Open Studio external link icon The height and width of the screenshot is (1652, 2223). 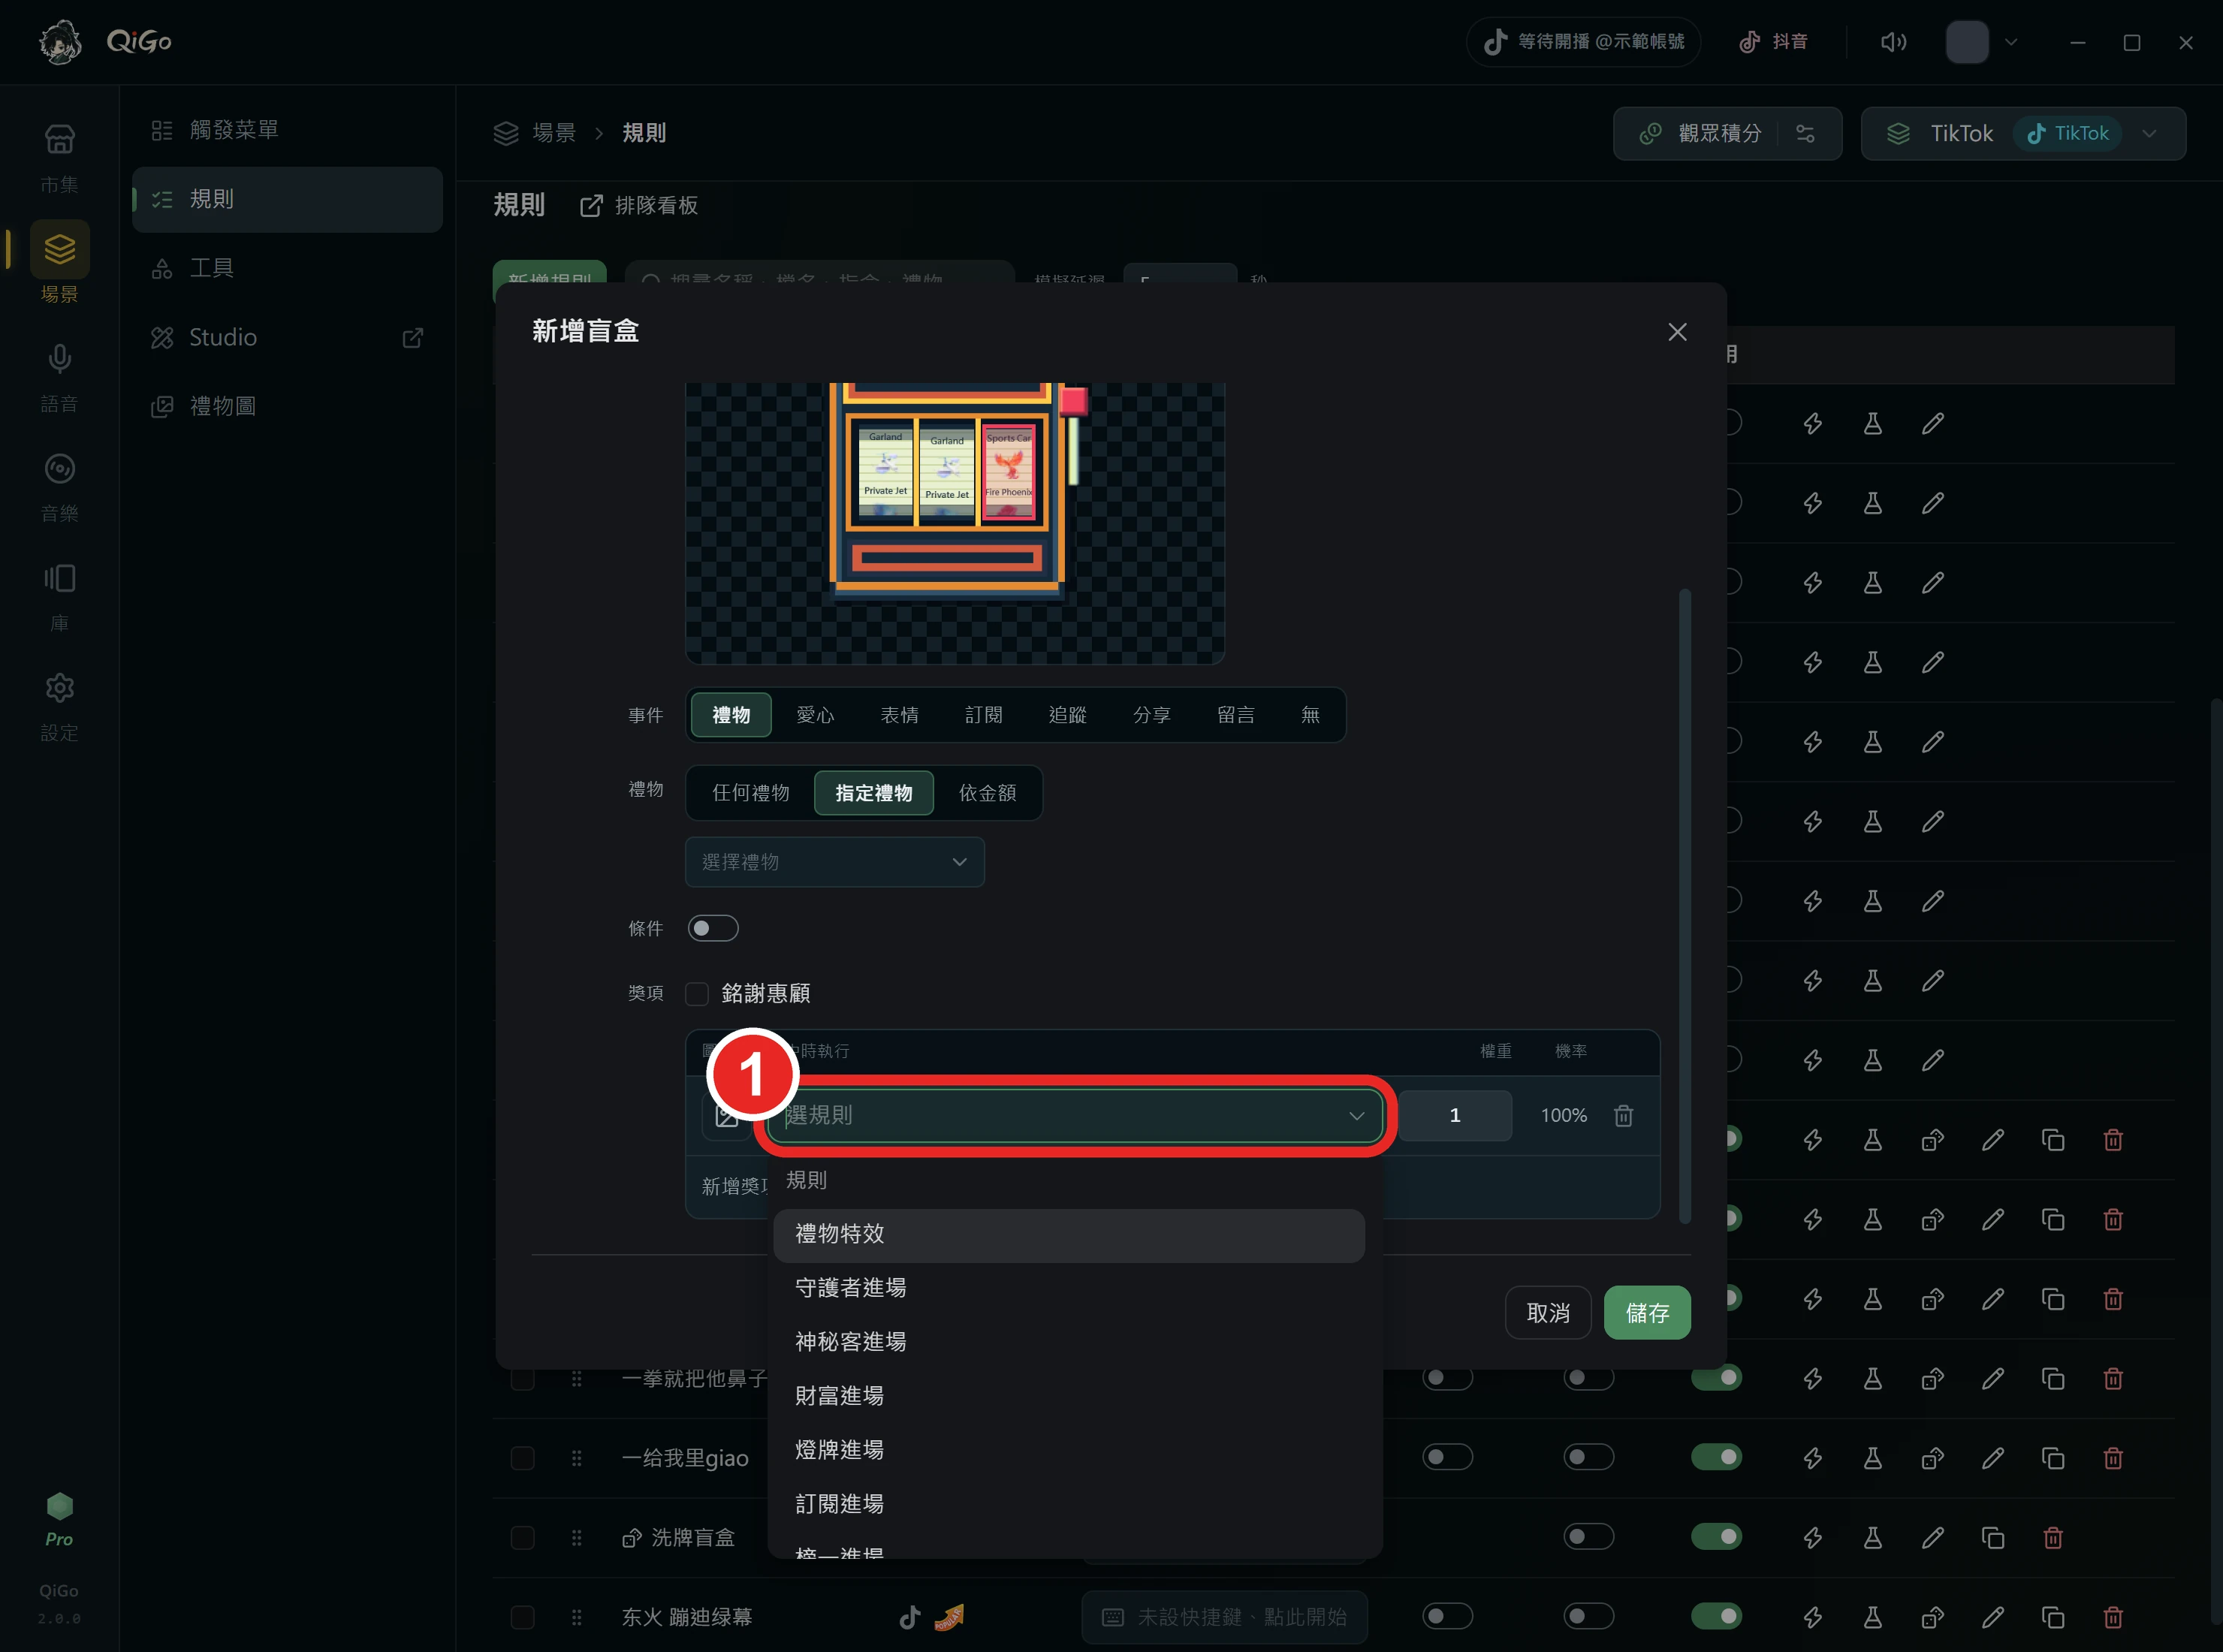click(x=412, y=338)
